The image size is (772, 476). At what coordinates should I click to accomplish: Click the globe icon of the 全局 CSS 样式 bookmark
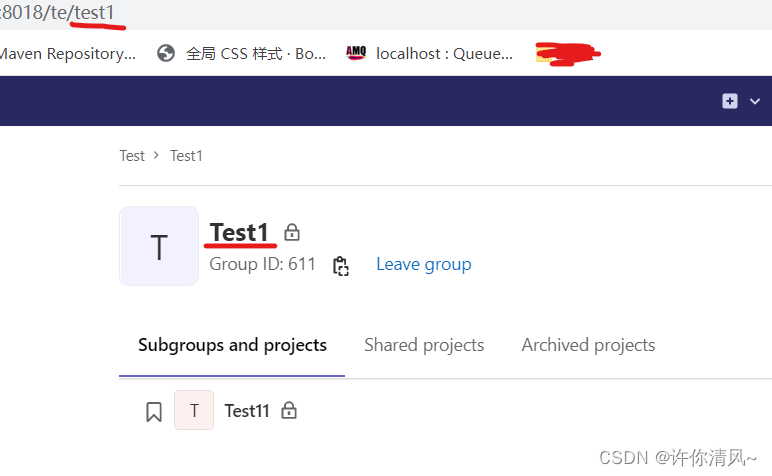[x=166, y=54]
